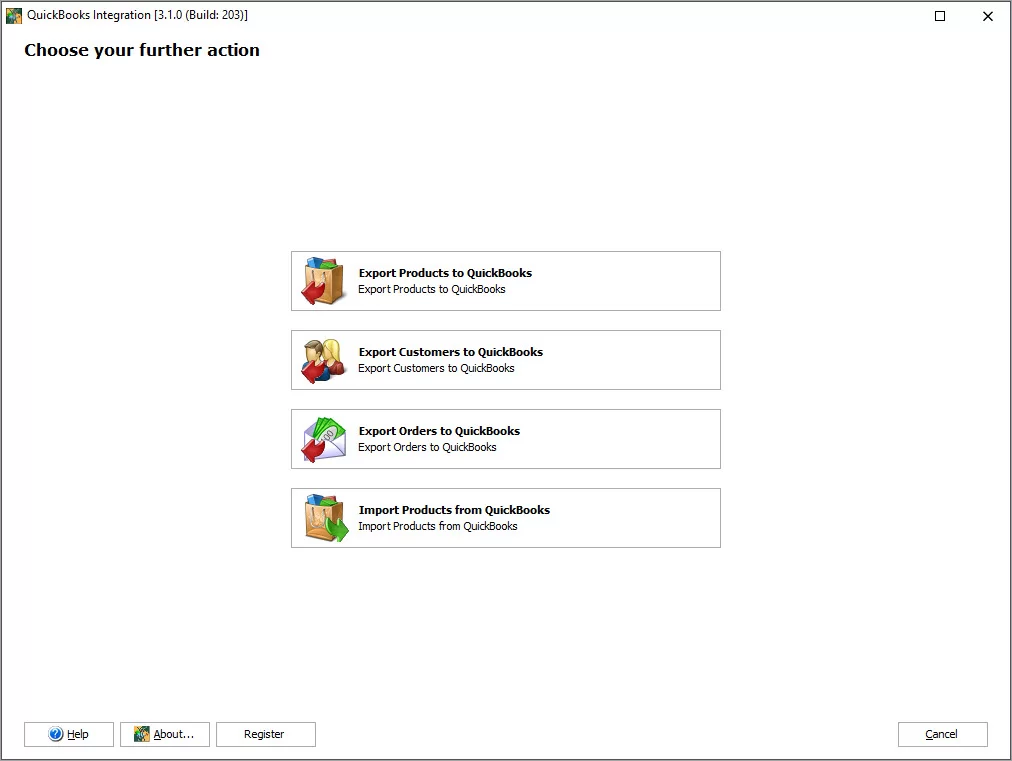Cancel the wizard
The width and height of the screenshot is (1012, 761).
click(942, 735)
